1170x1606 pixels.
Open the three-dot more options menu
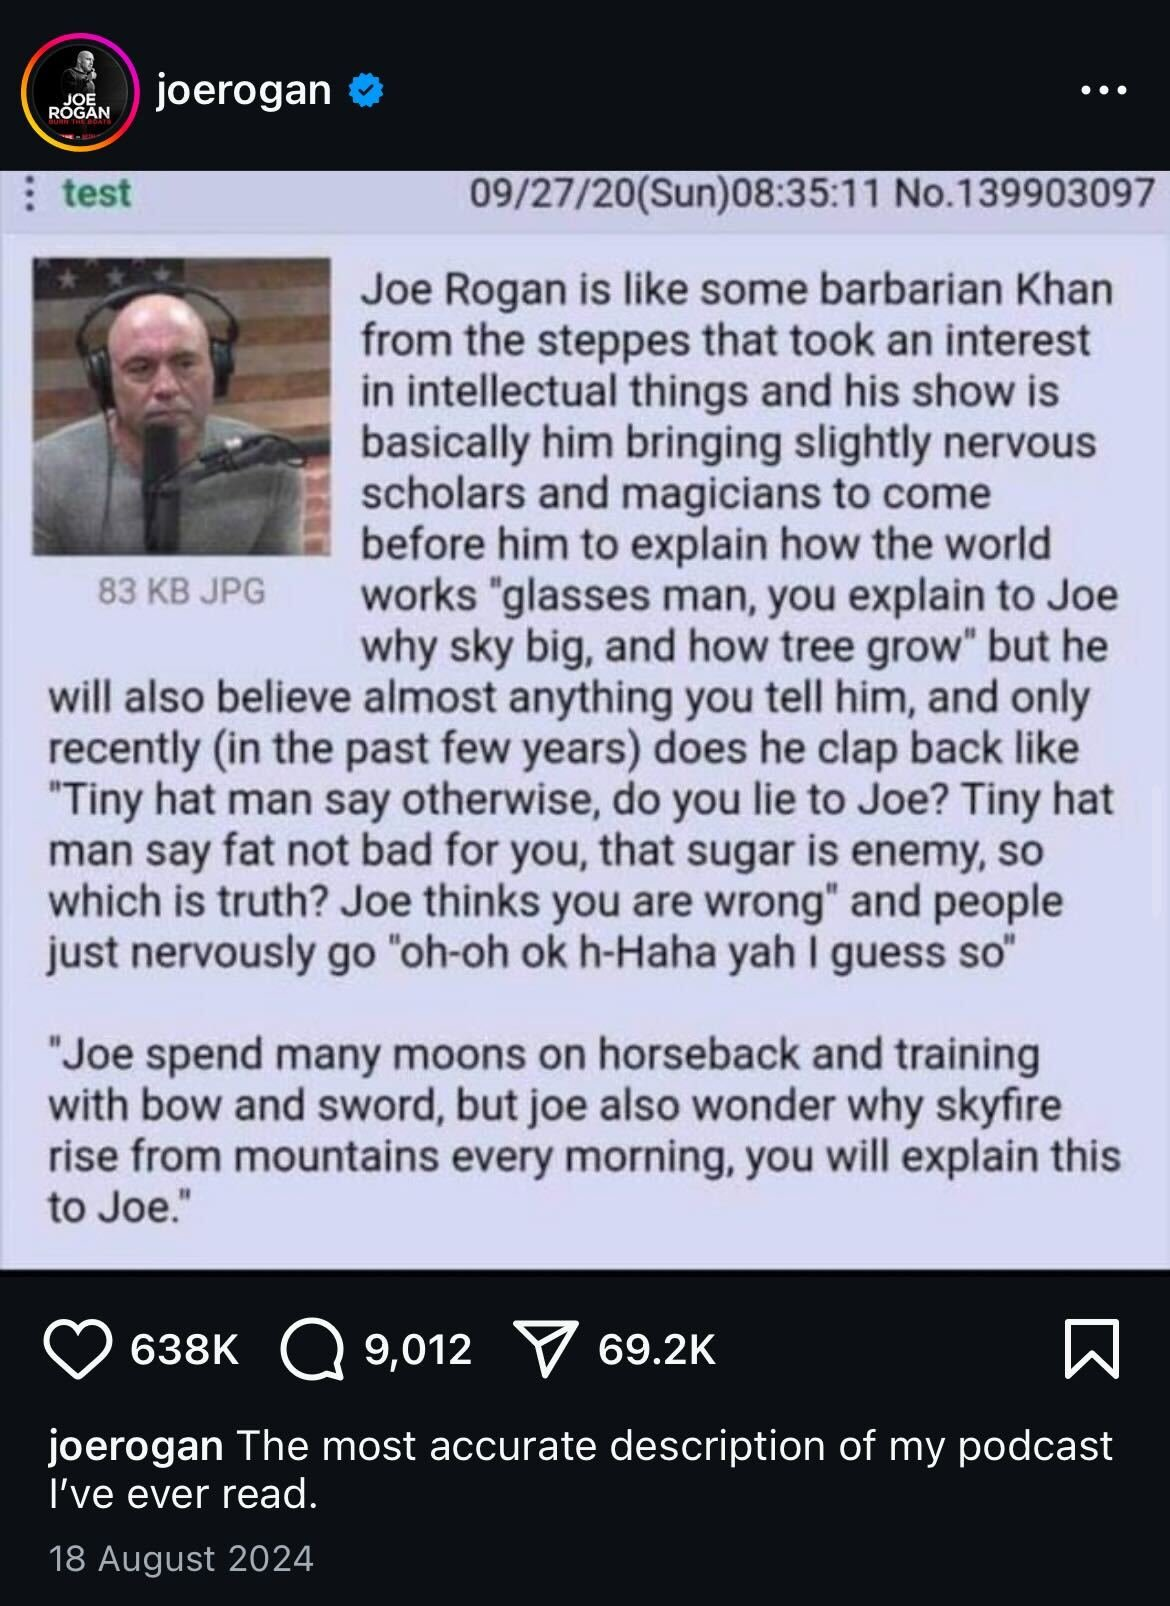click(x=1105, y=91)
